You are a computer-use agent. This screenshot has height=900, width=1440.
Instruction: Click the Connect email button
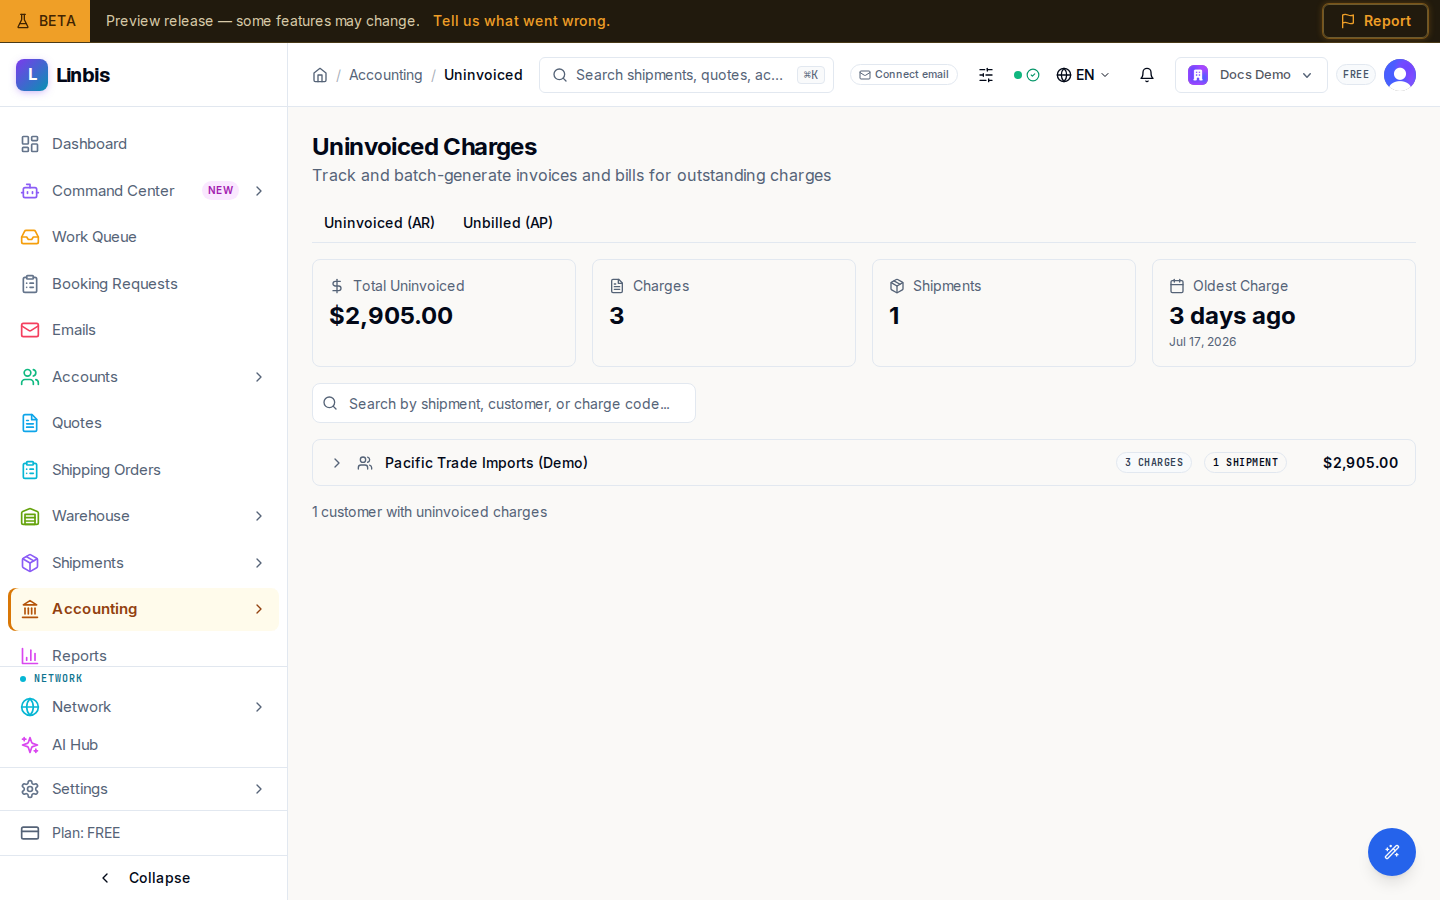click(904, 75)
